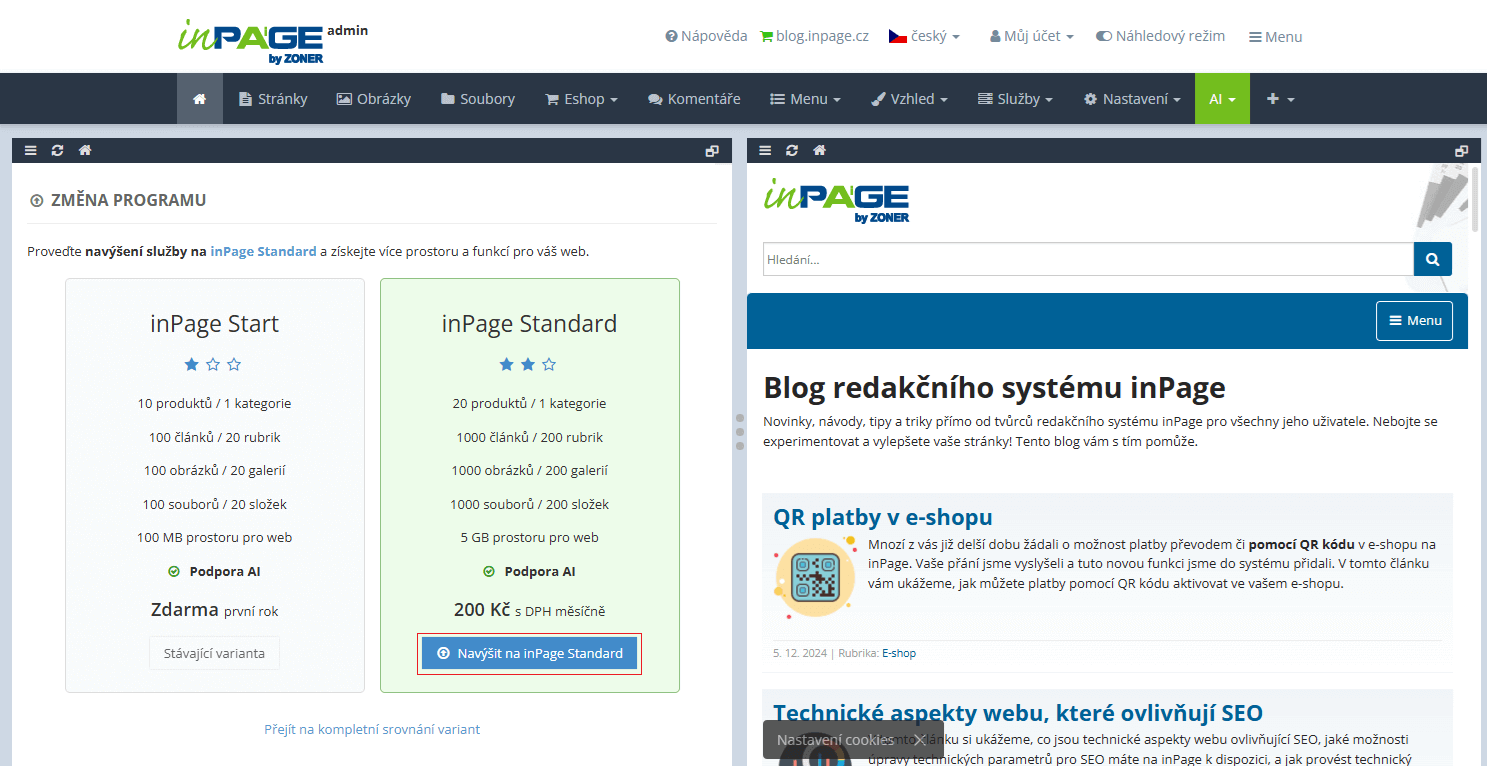Refresh the right panel with reload icon

coord(793,150)
